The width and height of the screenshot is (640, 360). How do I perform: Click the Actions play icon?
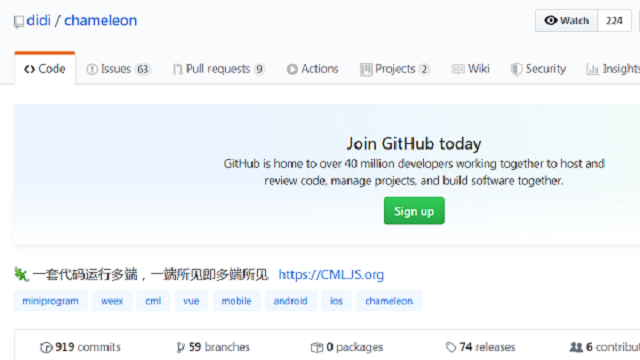click(x=292, y=69)
